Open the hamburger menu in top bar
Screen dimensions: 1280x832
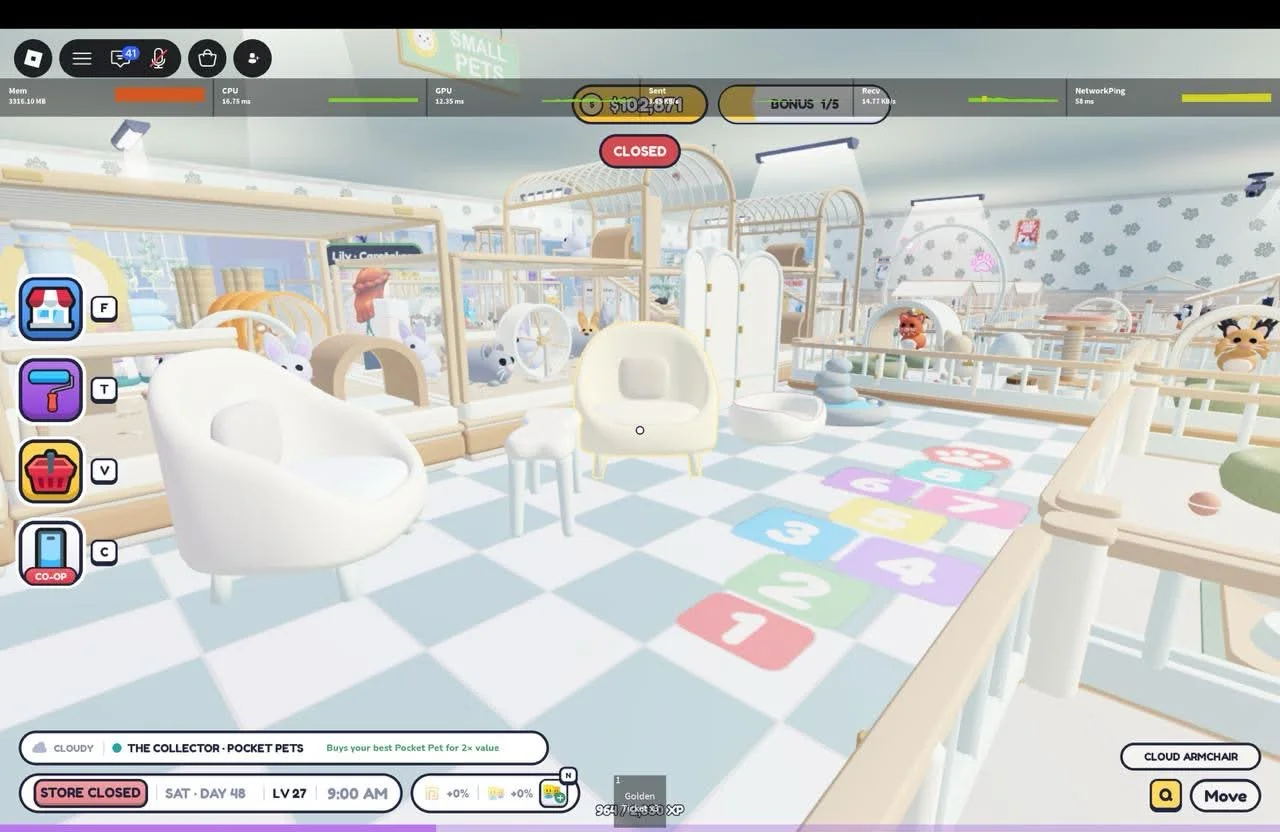click(x=82, y=58)
